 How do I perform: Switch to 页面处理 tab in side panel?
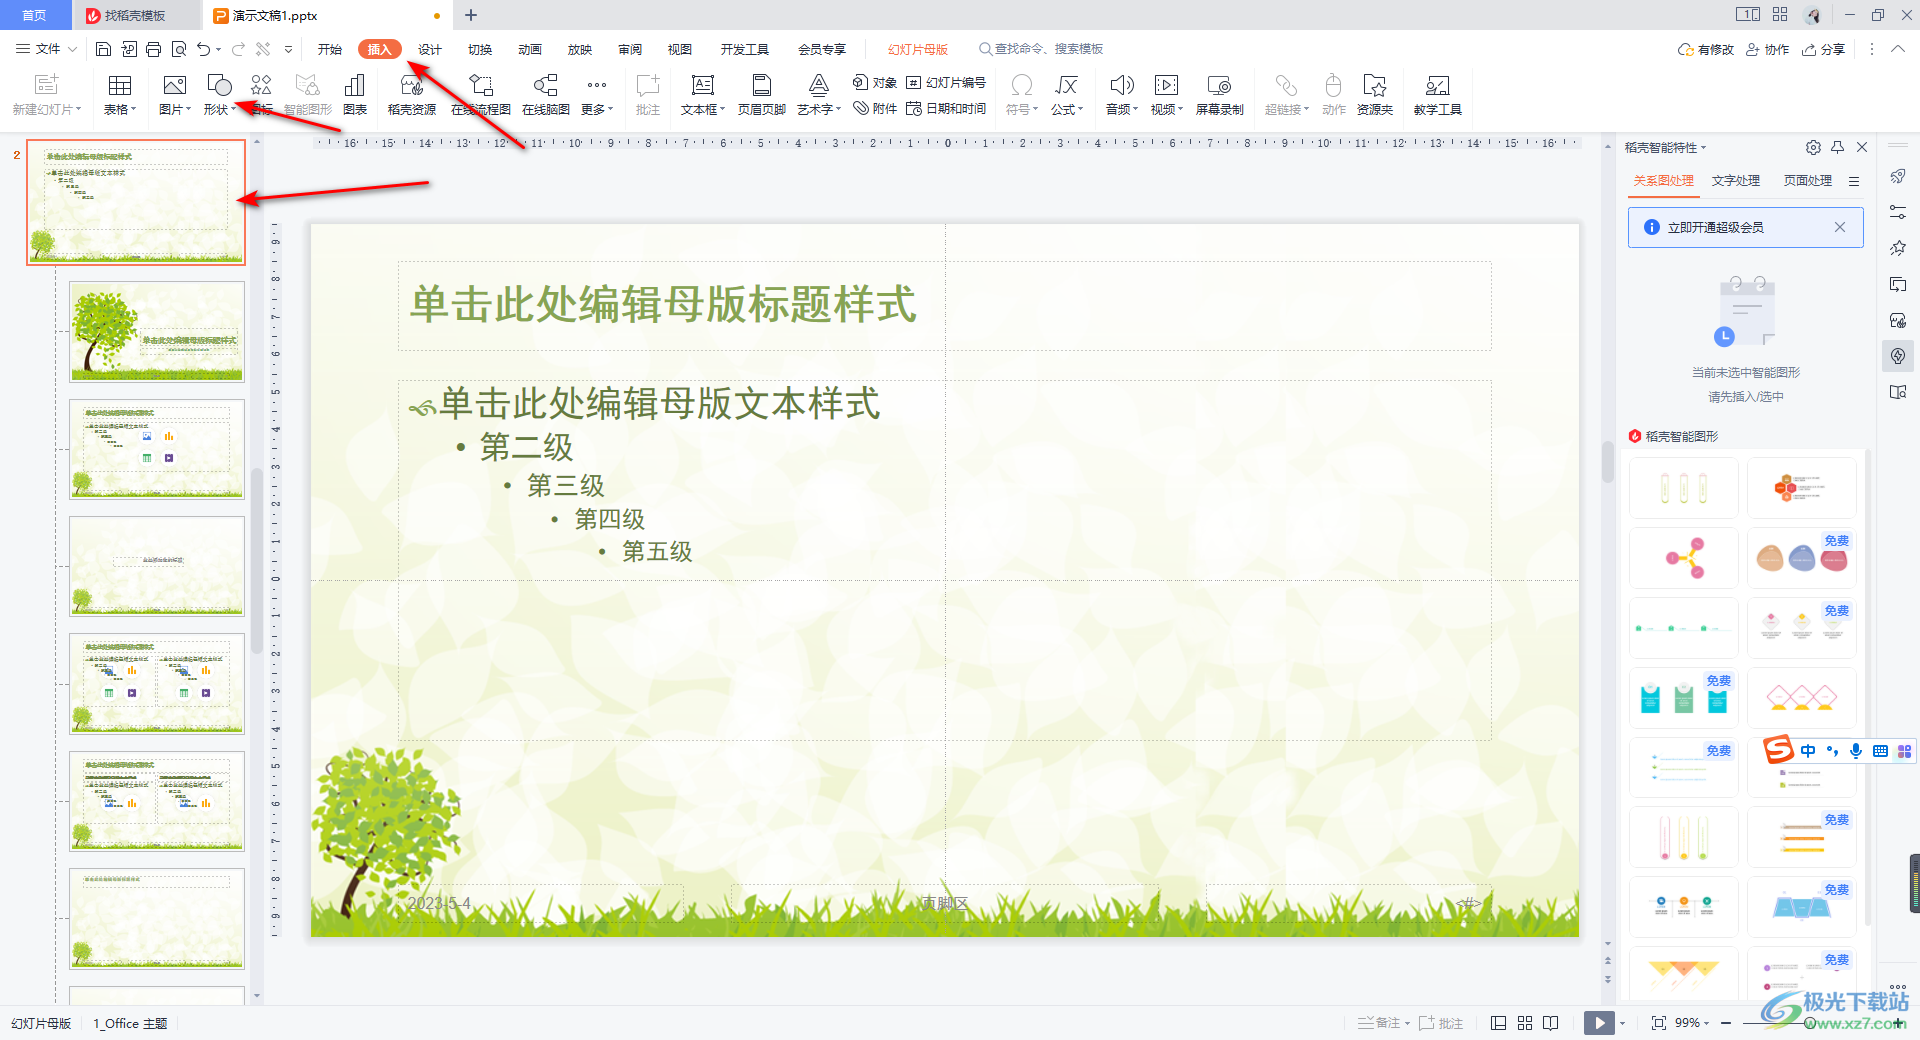click(1808, 181)
